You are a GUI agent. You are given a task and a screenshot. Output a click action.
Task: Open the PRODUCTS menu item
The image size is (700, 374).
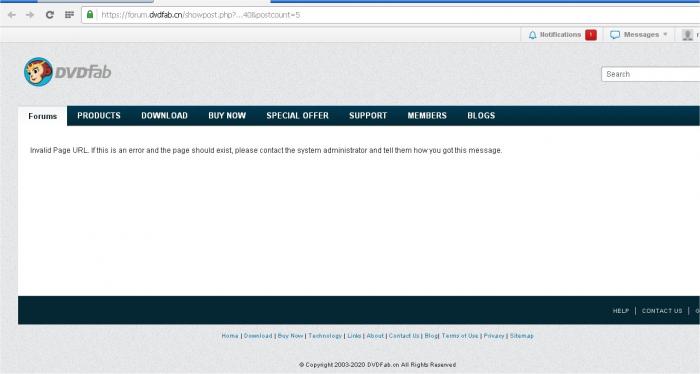point(99,116)
